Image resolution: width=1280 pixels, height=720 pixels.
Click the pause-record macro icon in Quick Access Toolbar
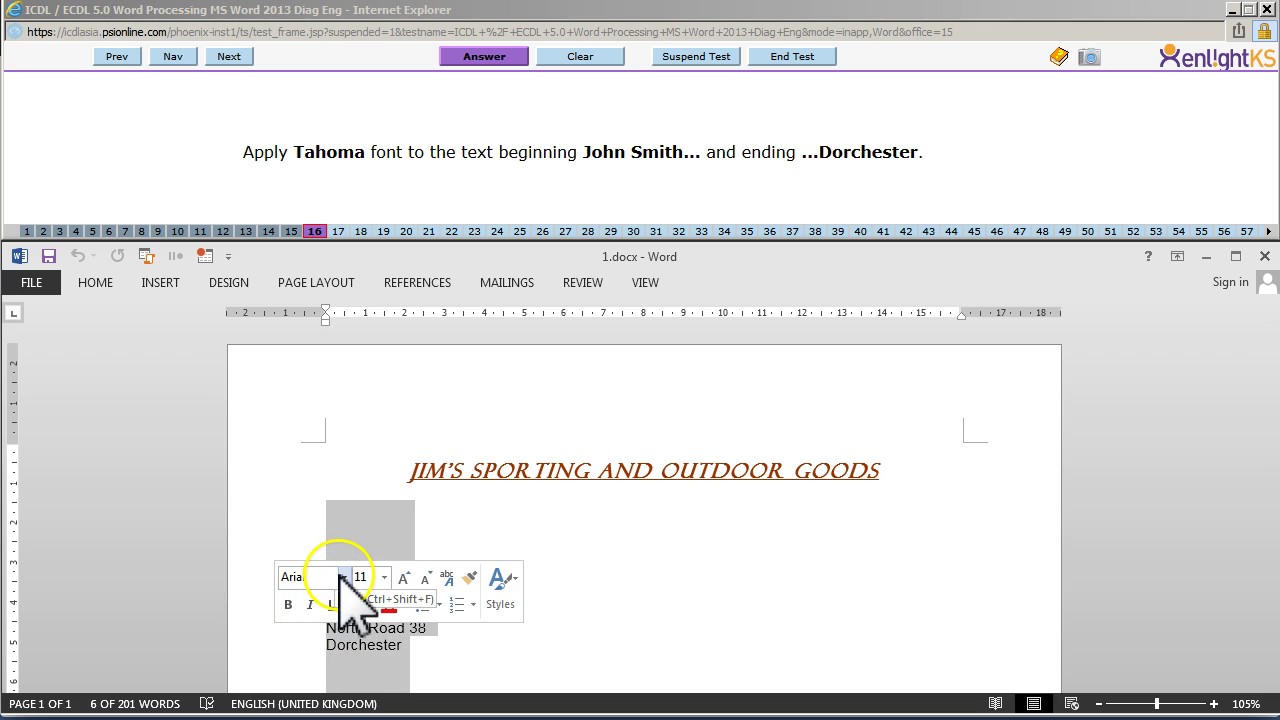tap(176, 256)
